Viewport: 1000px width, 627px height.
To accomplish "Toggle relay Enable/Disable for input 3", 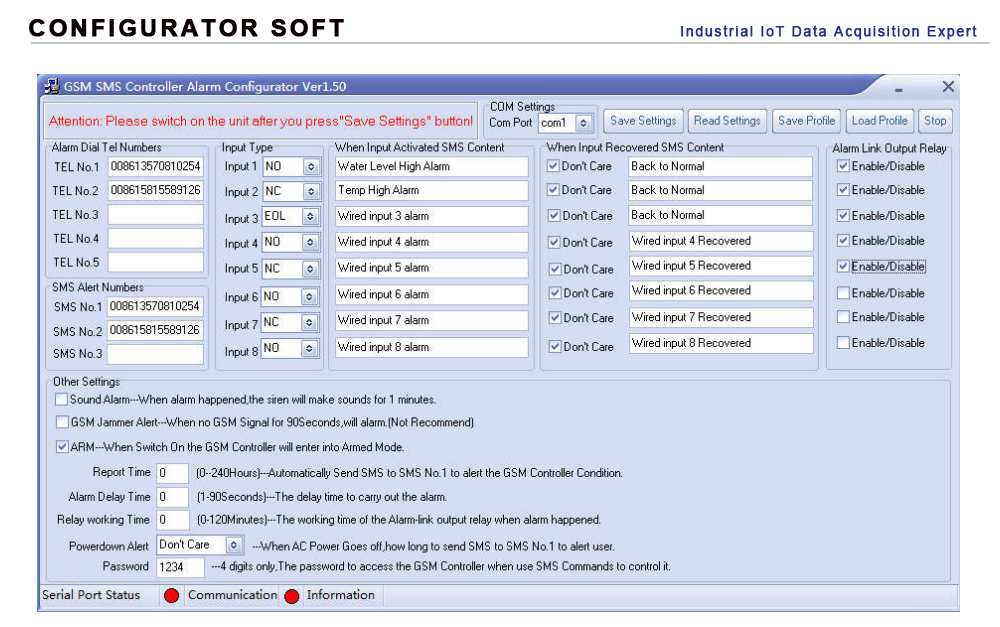I will pos(843,216).
